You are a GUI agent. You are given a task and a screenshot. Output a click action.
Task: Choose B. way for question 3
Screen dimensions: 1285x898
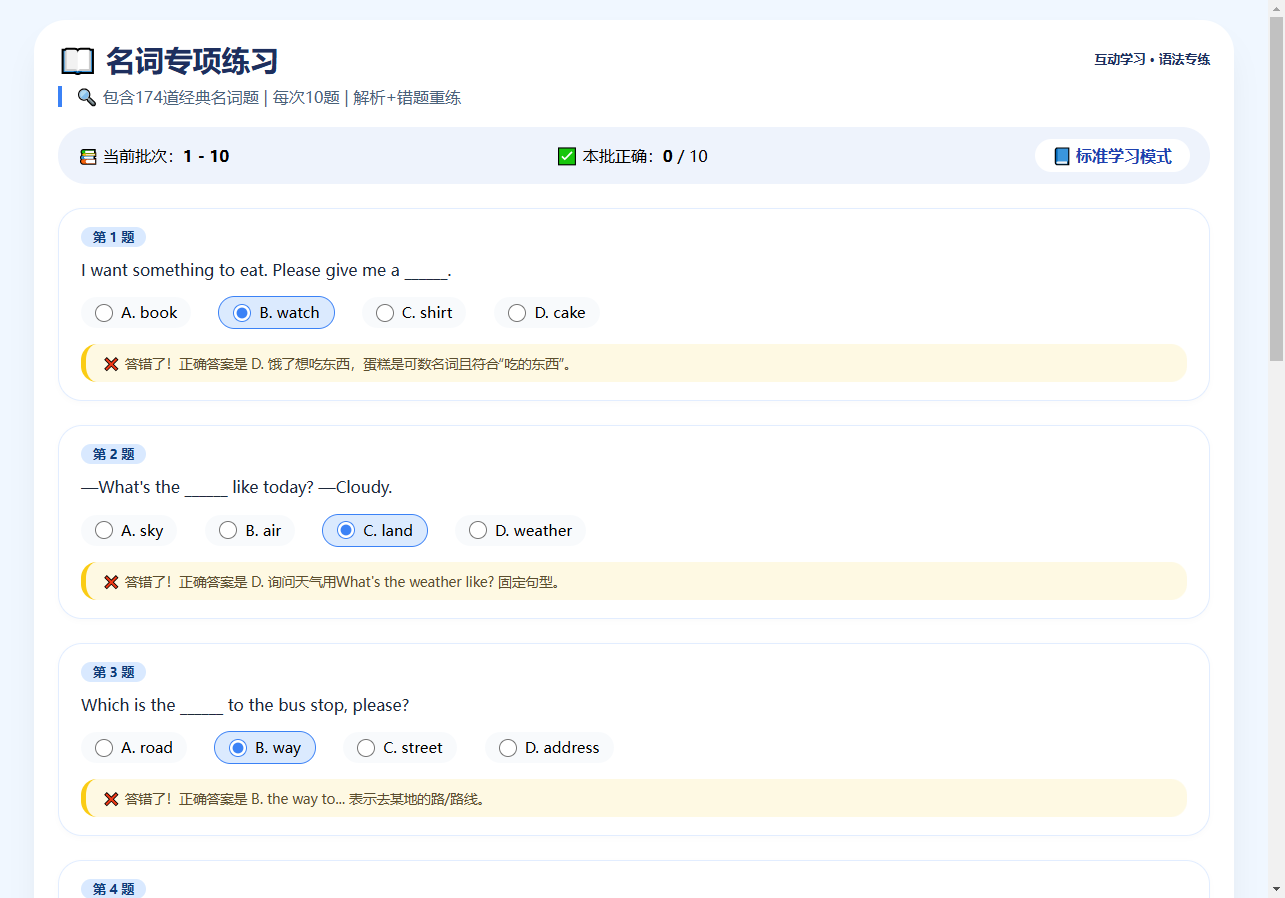[x=265, y=748]
